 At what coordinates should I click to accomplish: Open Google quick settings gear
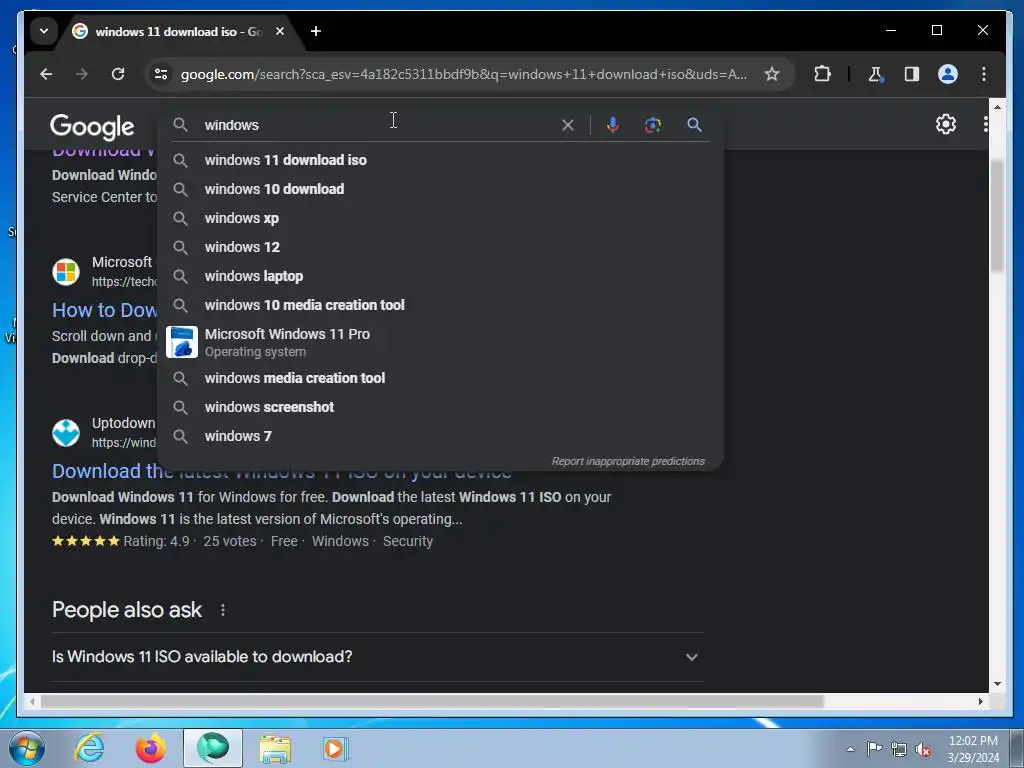click(x=946, y=124)
